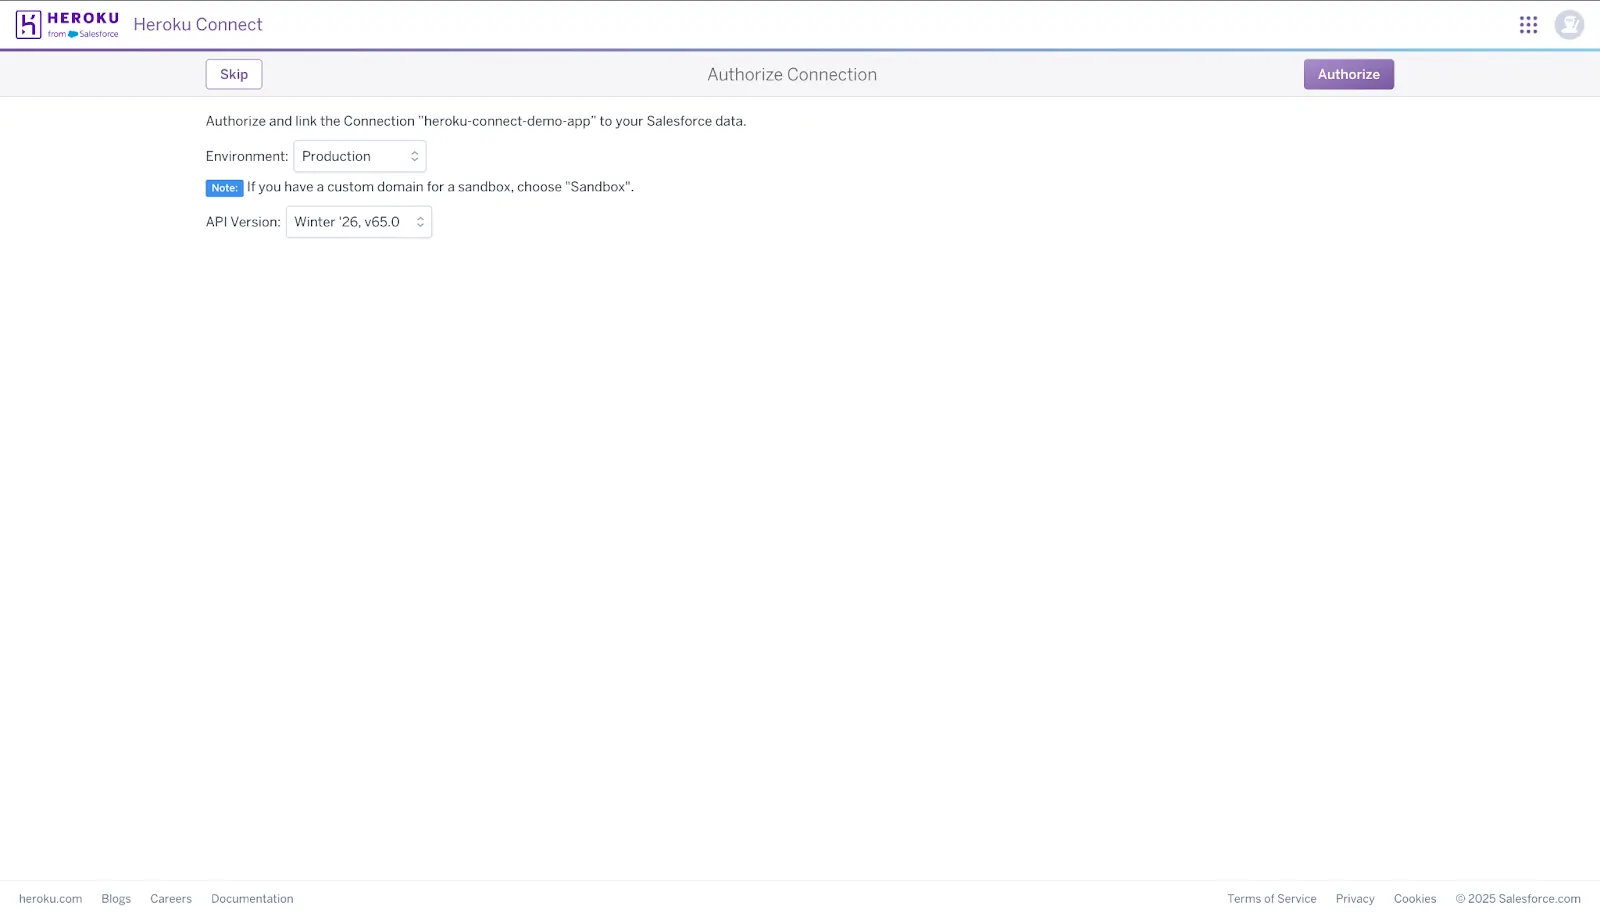Open heroku.com footer link
Screen dimensions: 1600x917
coord(50,899)
